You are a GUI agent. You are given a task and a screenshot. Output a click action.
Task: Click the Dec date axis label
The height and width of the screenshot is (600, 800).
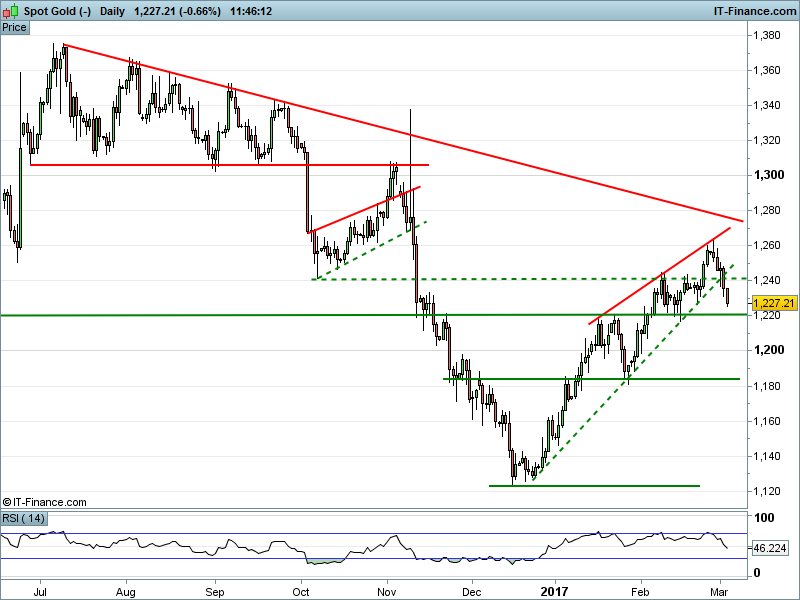(x=472, y=592)
